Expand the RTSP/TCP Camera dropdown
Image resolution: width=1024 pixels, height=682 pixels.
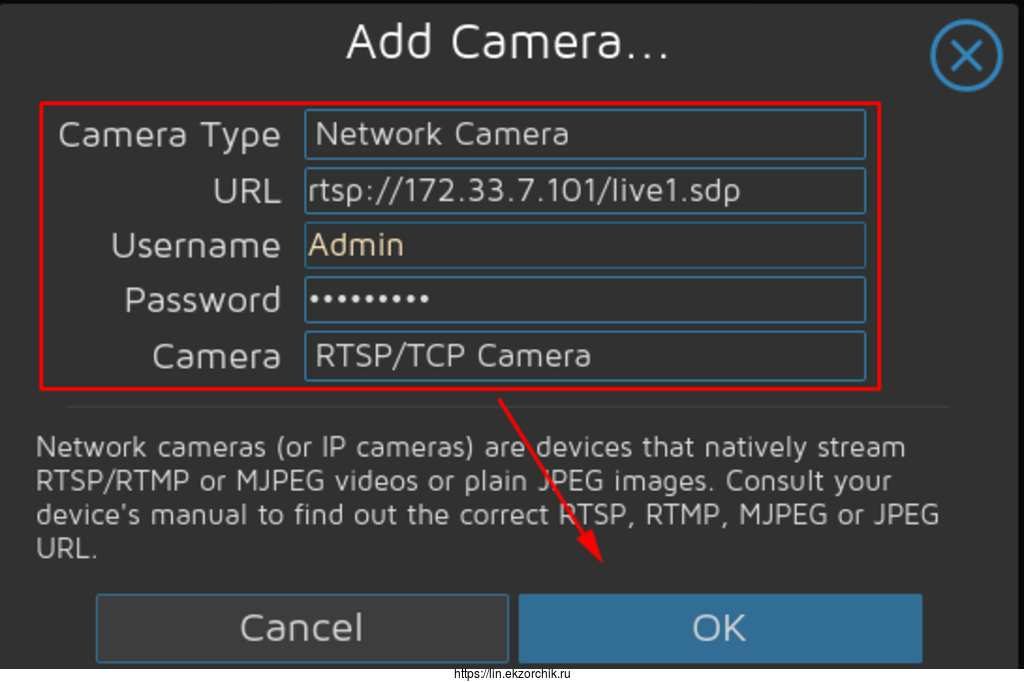coord(584,355)
